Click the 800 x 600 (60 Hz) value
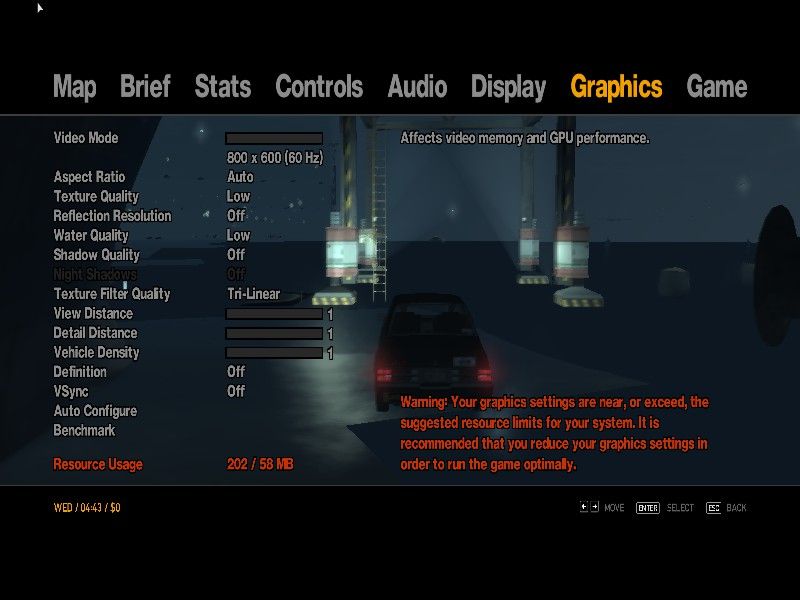 coord(275,158)
